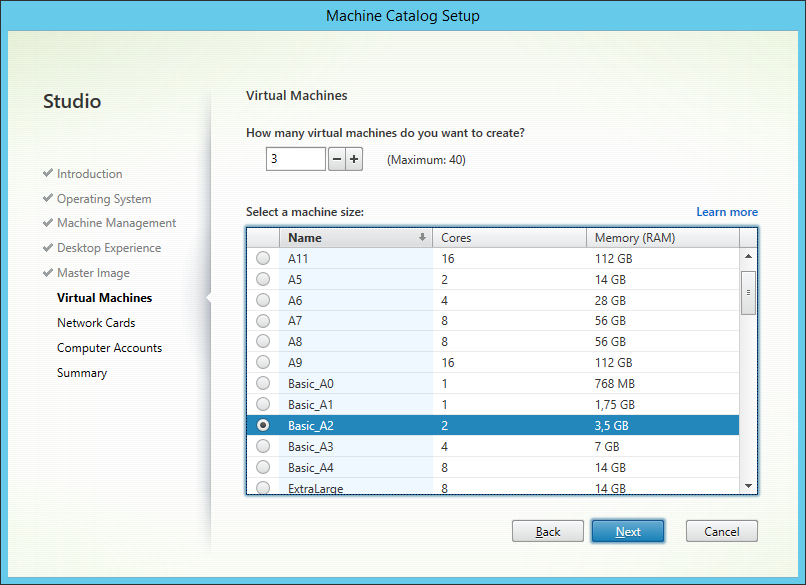Click the Basic_A2 name cell
Image resolution: width=806 pixels, height=585 pixels.
(356, 426)
